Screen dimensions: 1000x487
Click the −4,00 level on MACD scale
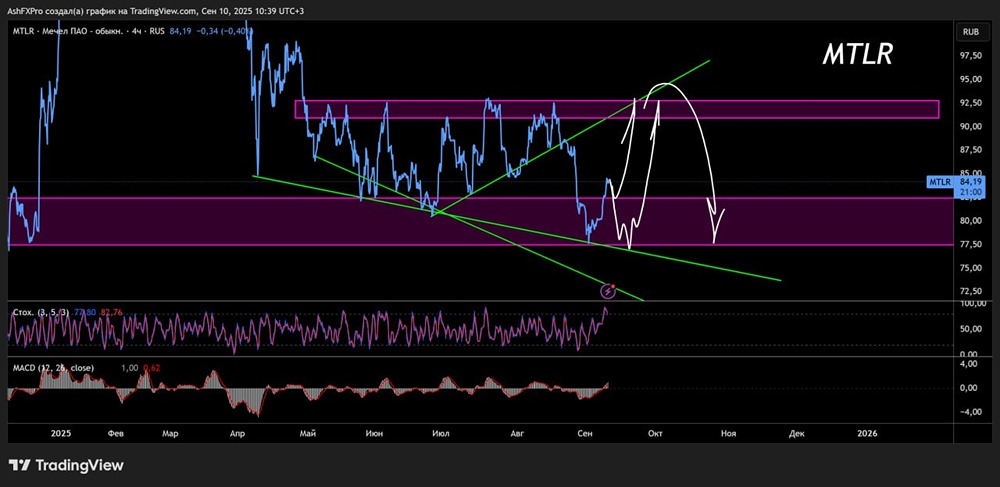[971, 411]
